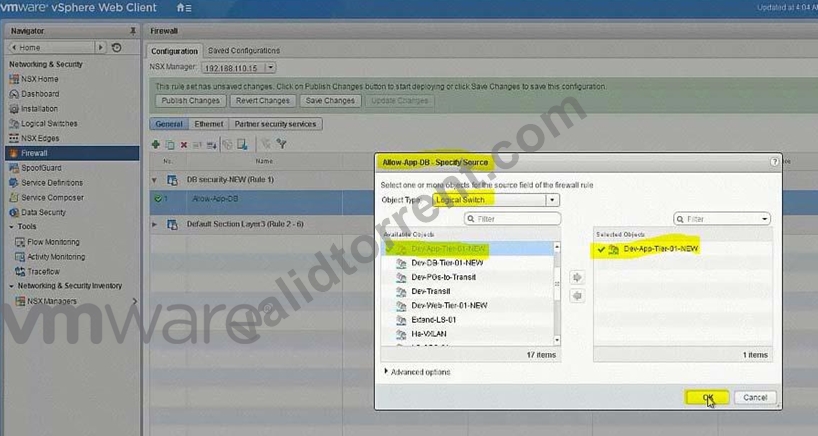This screenshot has height=436, width=818.
Task: Select Dev-Transit in available objects
Action: (430, 291)
